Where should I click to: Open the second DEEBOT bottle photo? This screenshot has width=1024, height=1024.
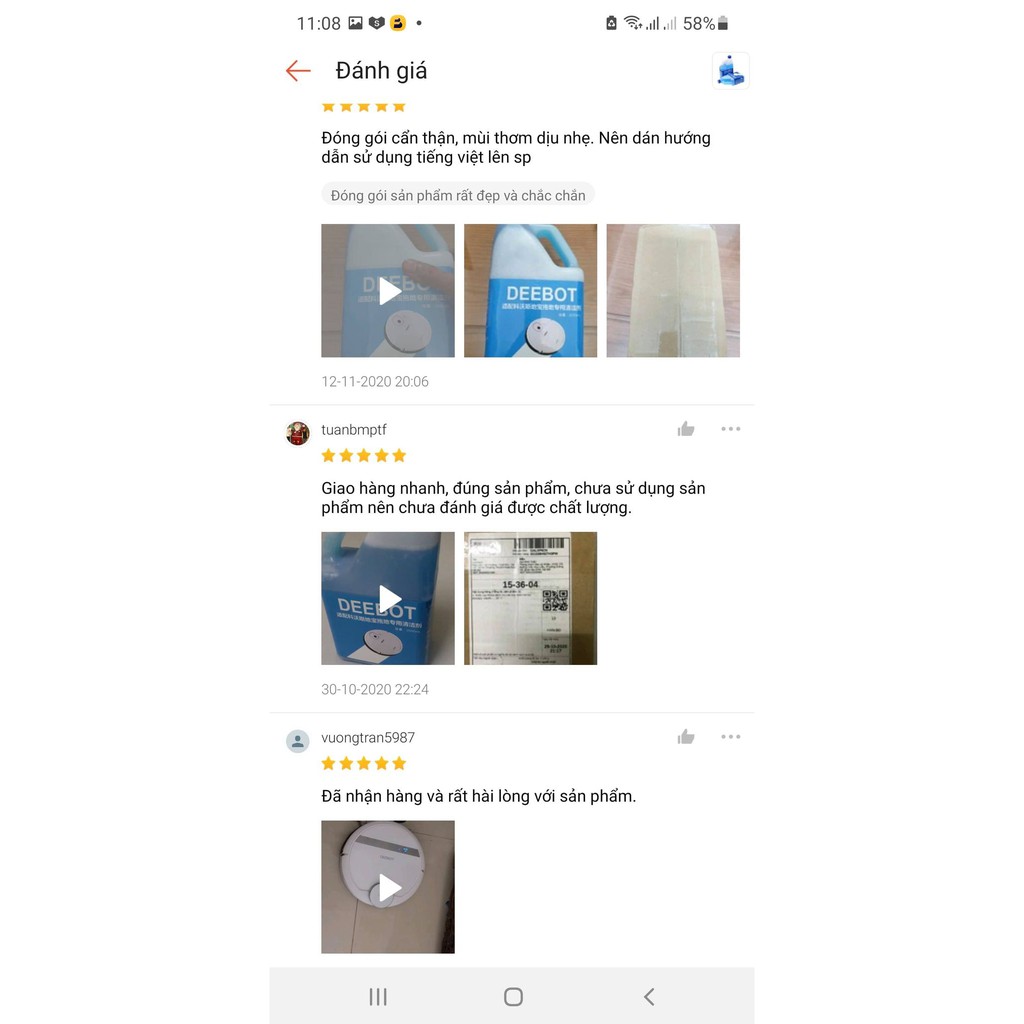530,291
